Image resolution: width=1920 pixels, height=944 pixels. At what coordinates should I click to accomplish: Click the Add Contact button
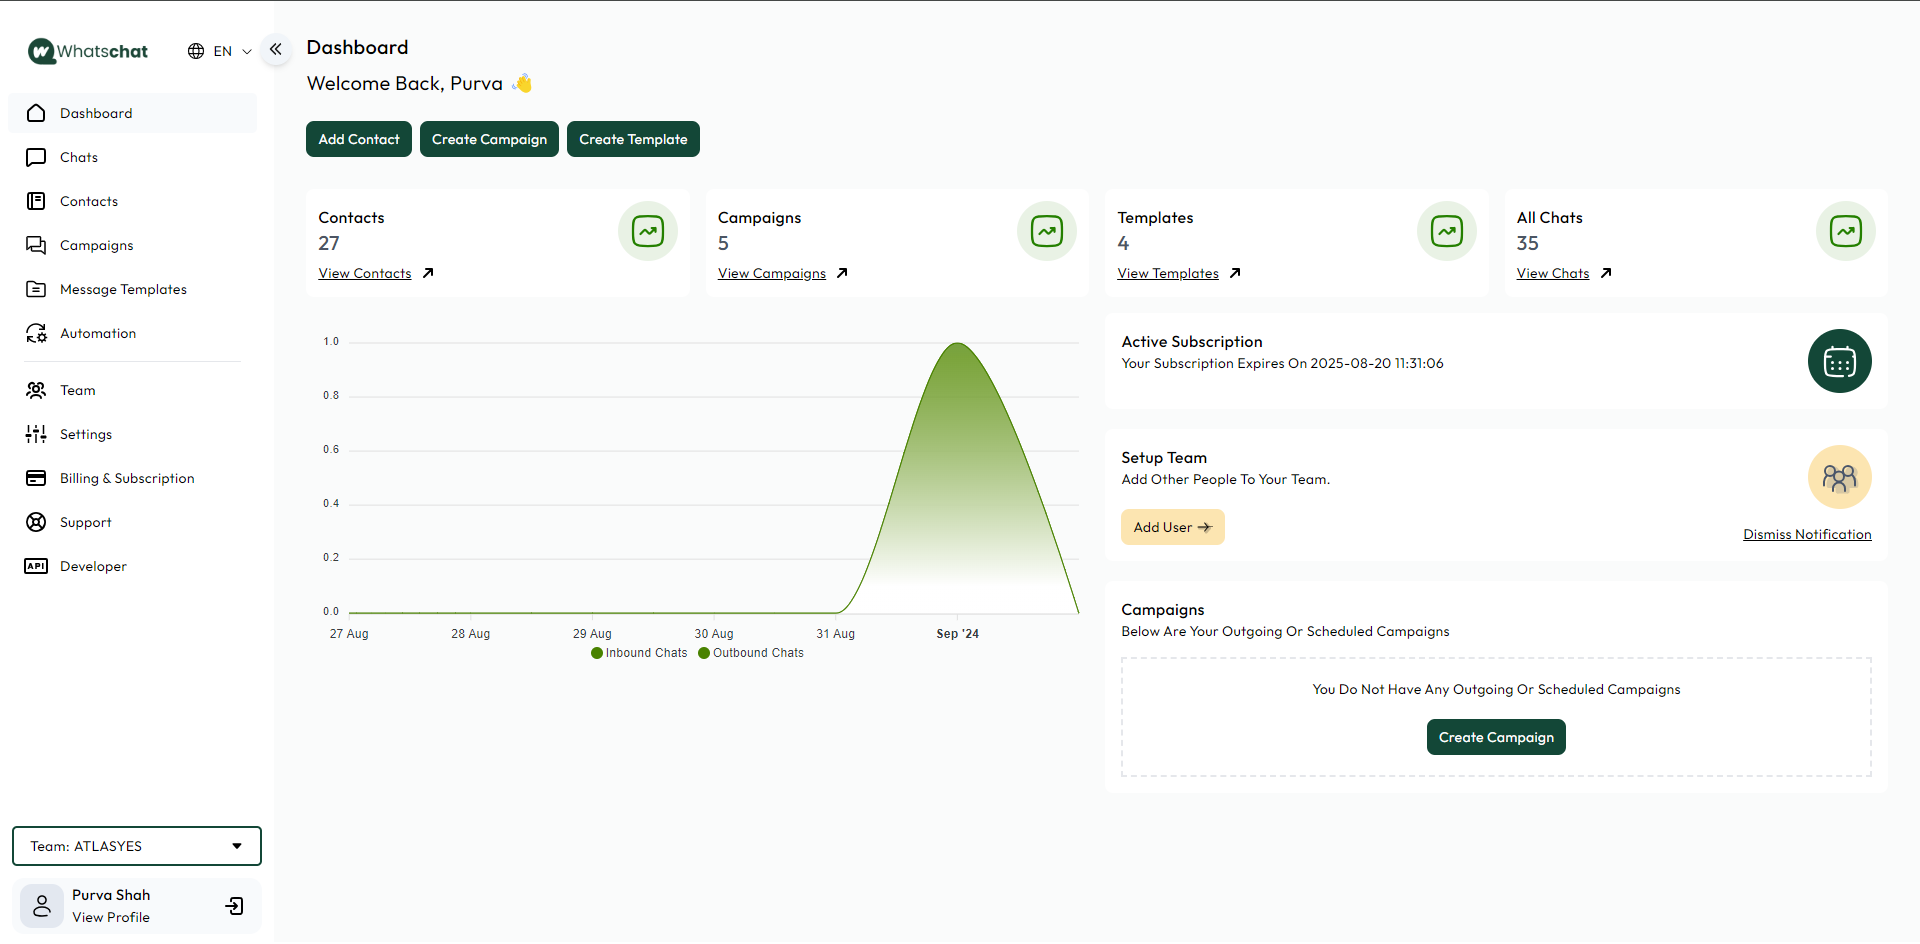click(x=359, y=139)
